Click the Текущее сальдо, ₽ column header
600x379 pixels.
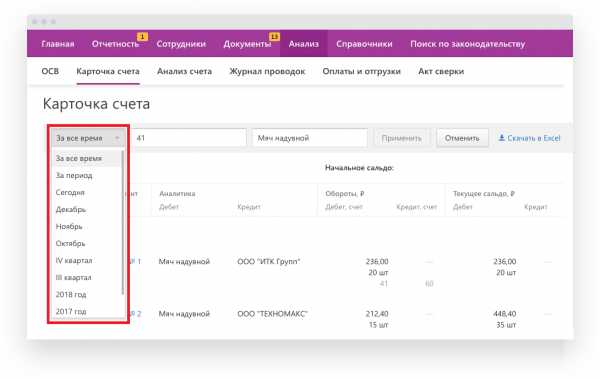pos(484,193)
